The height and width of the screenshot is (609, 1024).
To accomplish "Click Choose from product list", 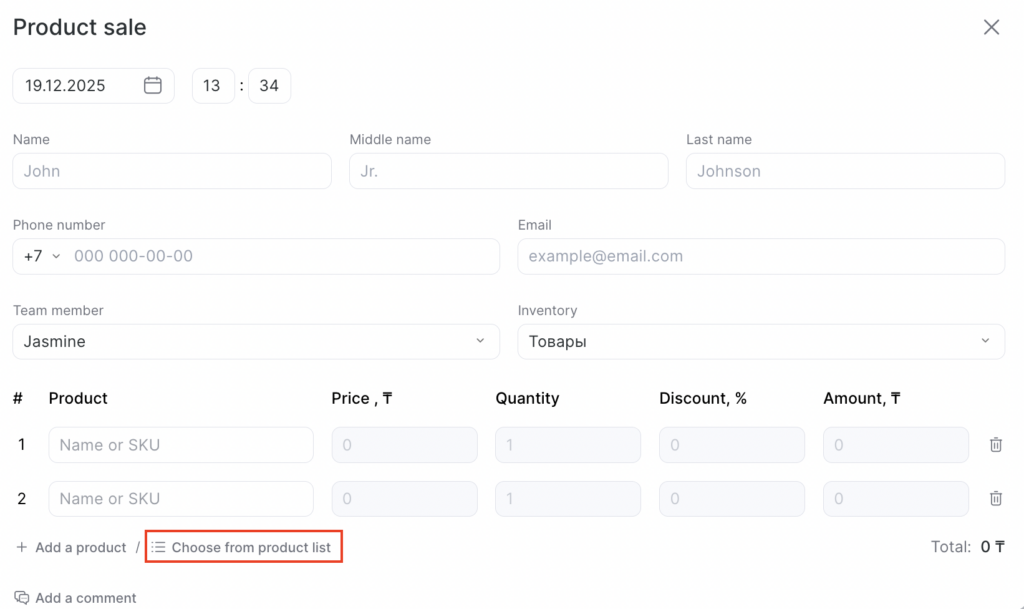I will pos(250,548).
